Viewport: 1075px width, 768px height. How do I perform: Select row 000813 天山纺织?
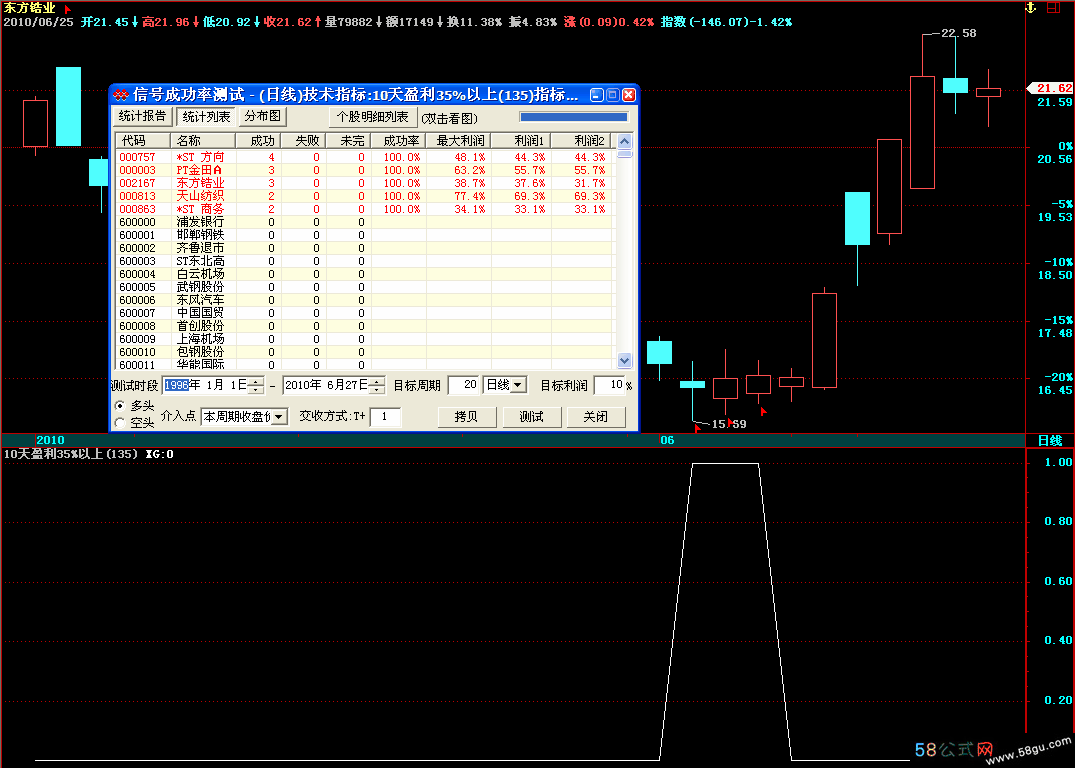click(365, 196)
